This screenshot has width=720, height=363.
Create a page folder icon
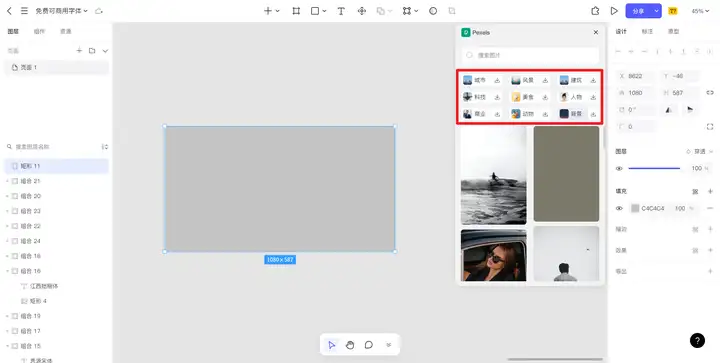[92, 50]
